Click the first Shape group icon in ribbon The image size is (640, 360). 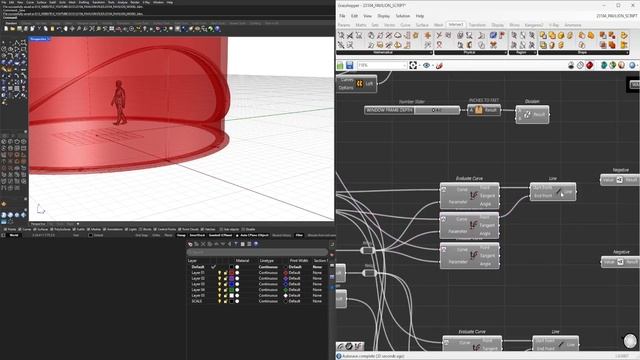point(543,36)
